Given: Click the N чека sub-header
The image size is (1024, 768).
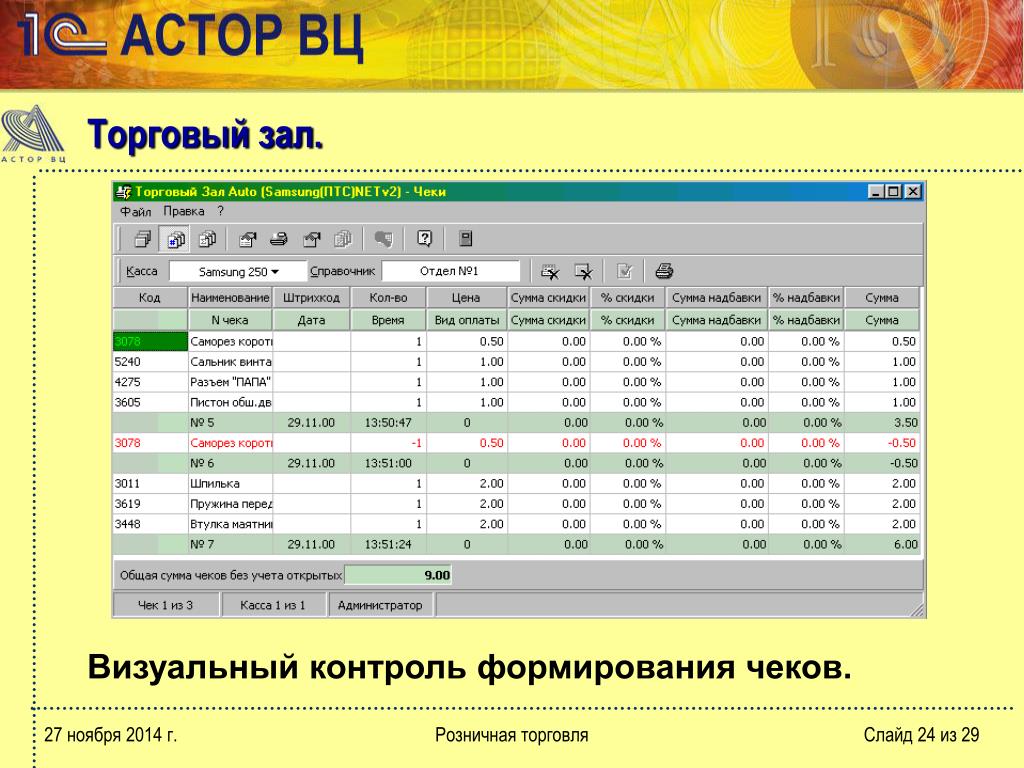Looking at the screenshot, I should pyautogui.click(x=230, y=320).
